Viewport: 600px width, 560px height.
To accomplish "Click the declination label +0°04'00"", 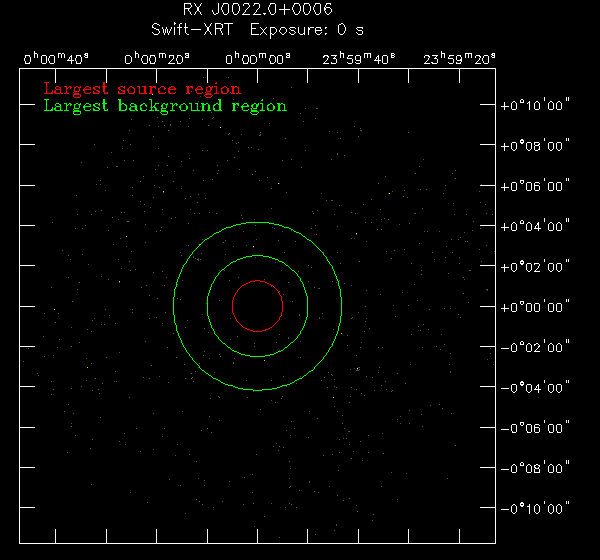I will tap(535, 226).
